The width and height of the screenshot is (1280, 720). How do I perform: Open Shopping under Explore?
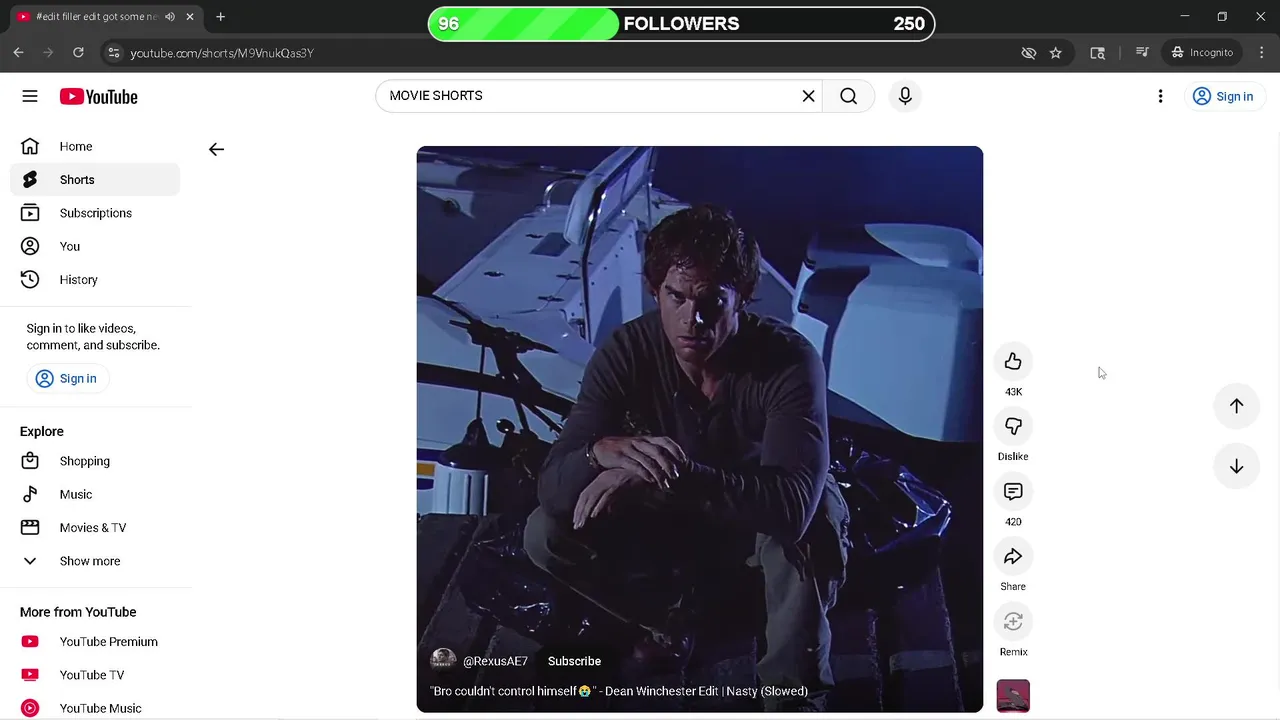pyautogui.click(x=95, y=461)
